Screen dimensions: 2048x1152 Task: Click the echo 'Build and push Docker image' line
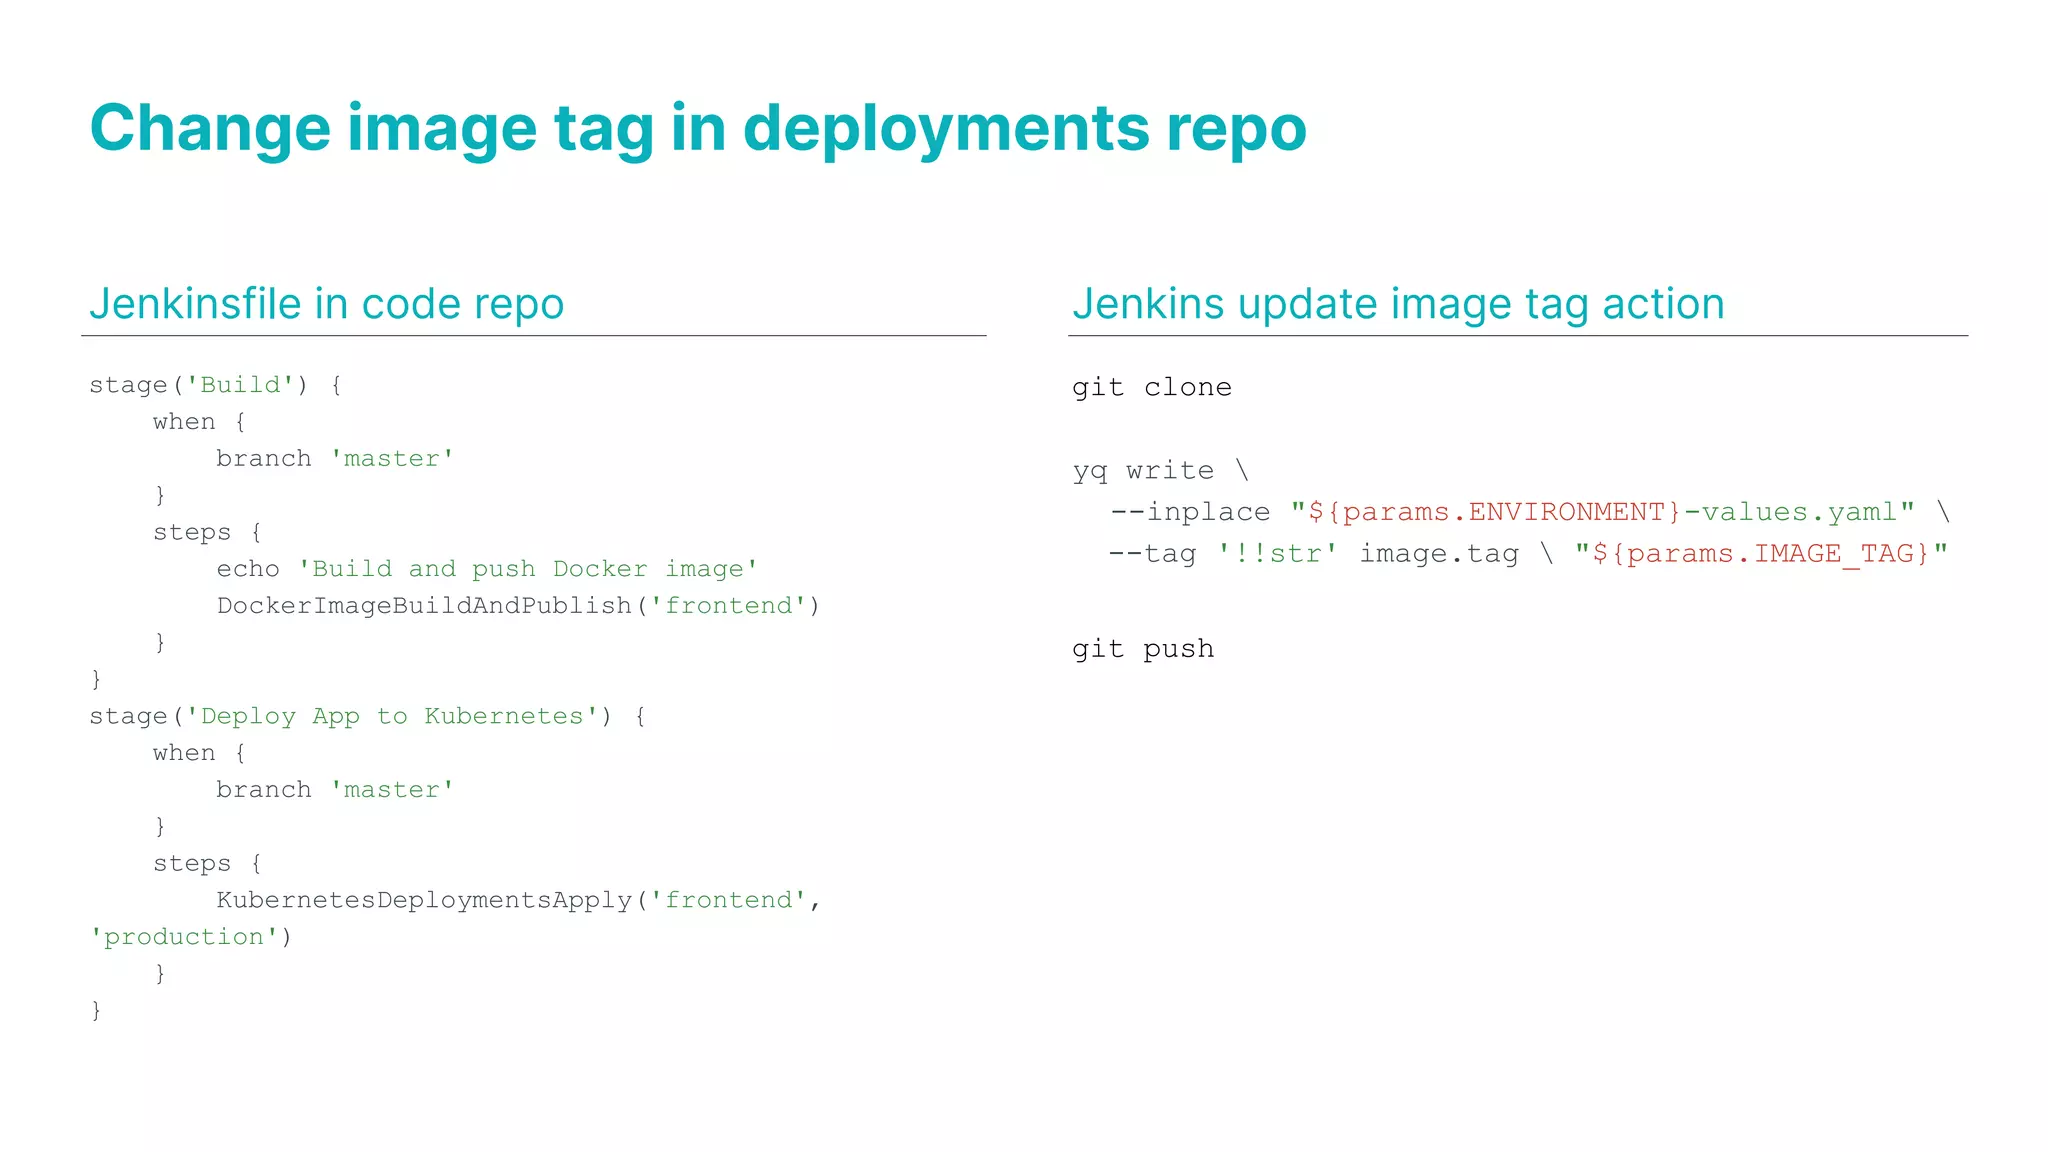click(488, 569)
